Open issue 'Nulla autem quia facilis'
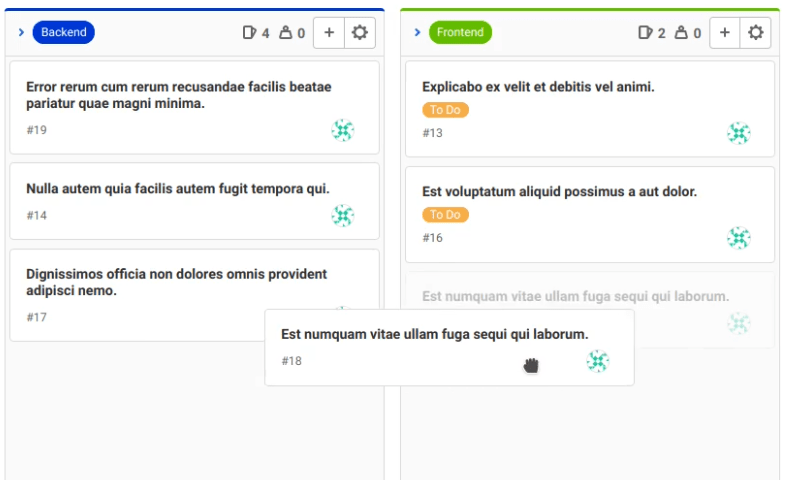 (x=177, y=189)
